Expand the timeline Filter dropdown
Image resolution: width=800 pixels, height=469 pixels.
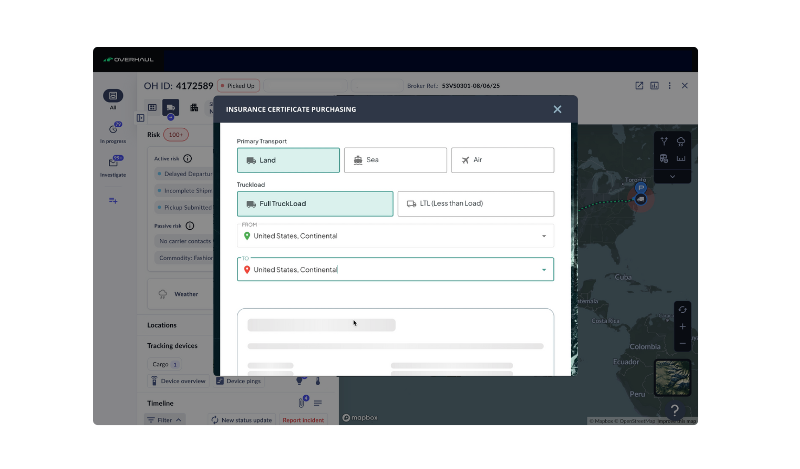[165, 420]
